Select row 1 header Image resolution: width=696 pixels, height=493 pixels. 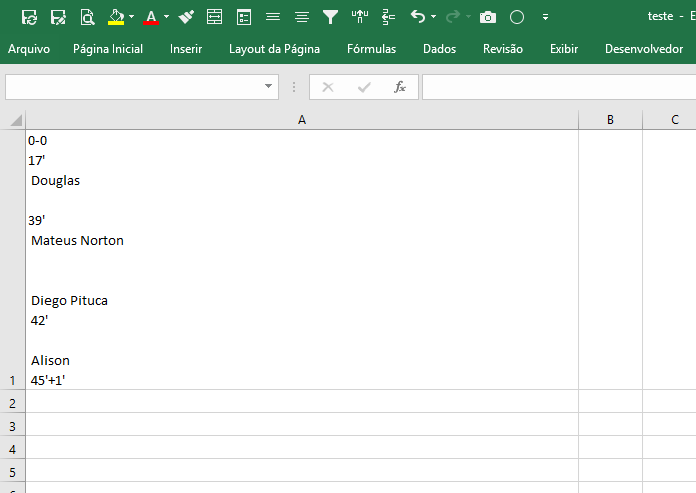(x=12, y=260)
